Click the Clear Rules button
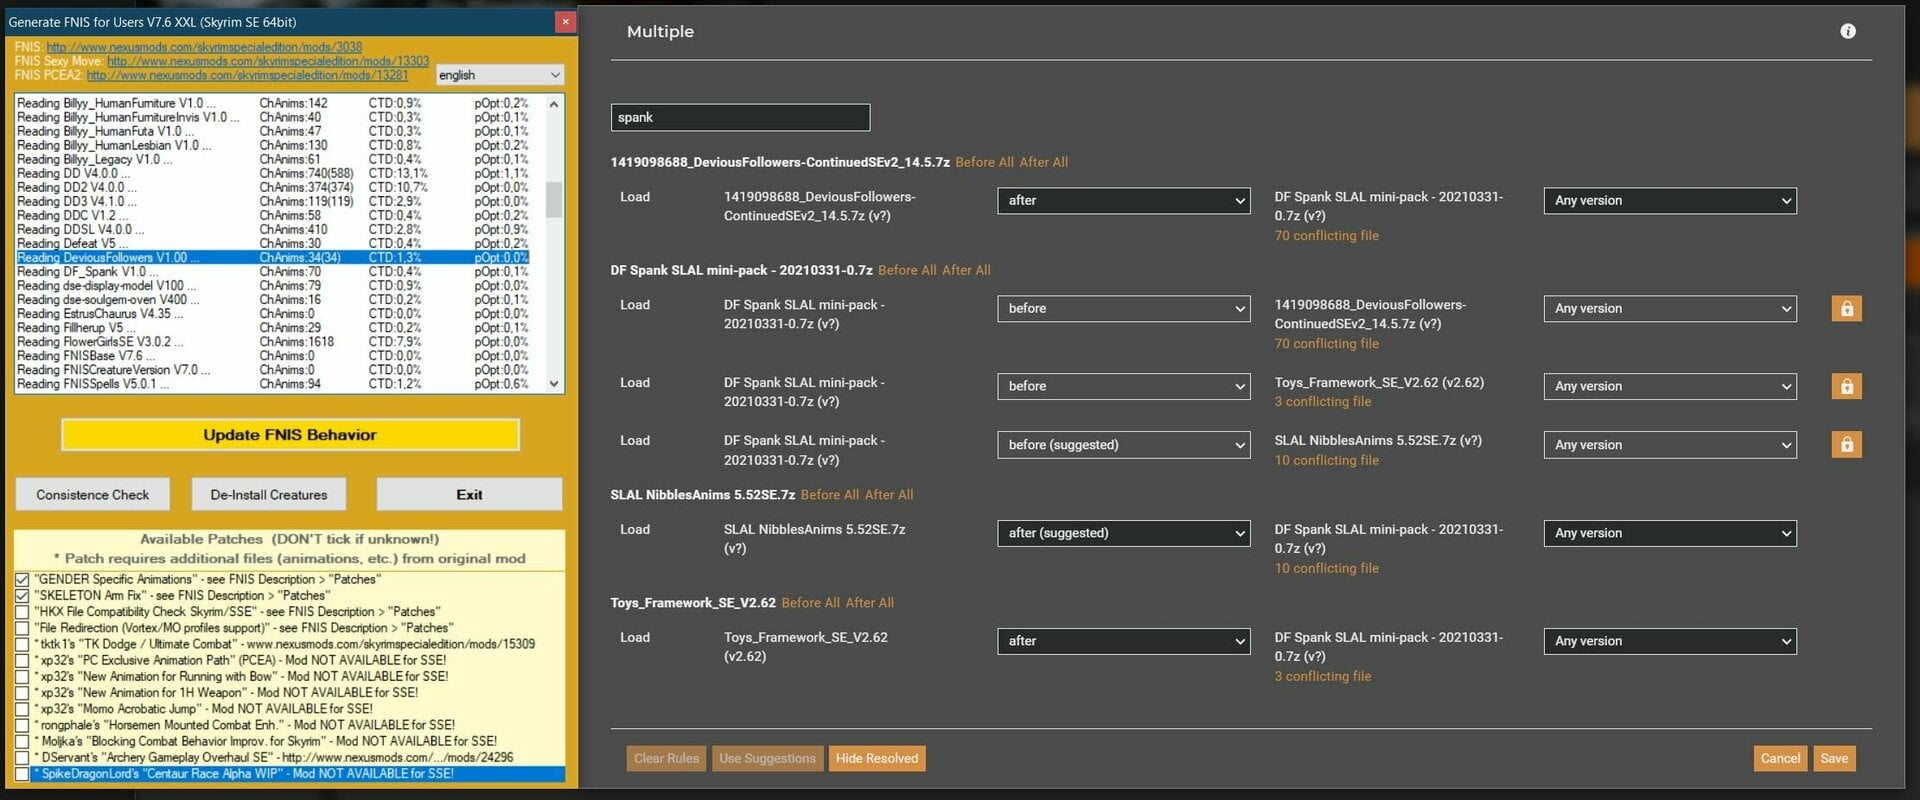Image resolution: width=1920 pixels, height=800 pixels. (x=666, y=758)
